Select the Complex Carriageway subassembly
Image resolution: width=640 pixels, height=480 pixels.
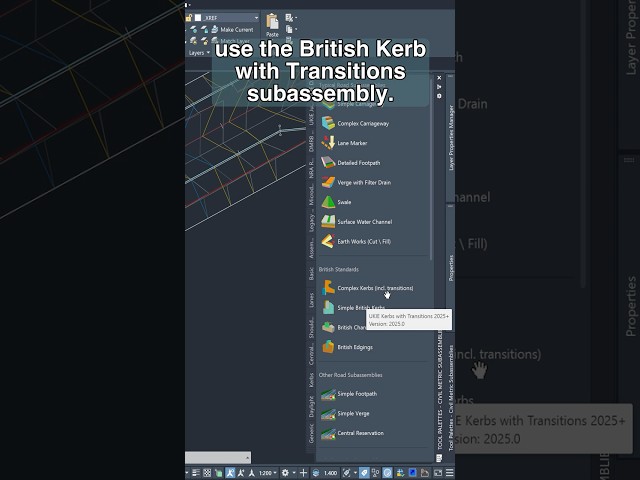pos(355,123)
